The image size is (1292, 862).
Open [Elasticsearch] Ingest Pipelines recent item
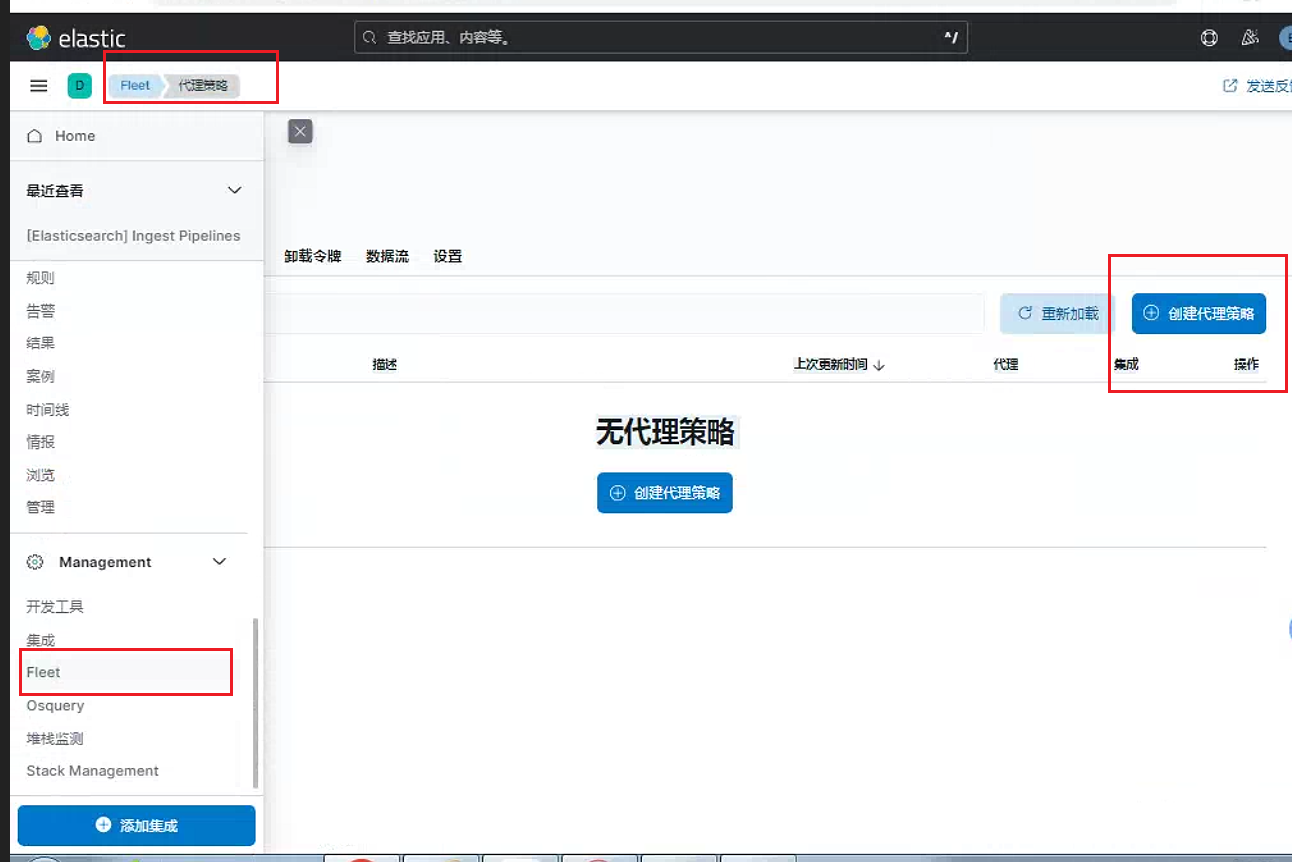coord(133,236)
